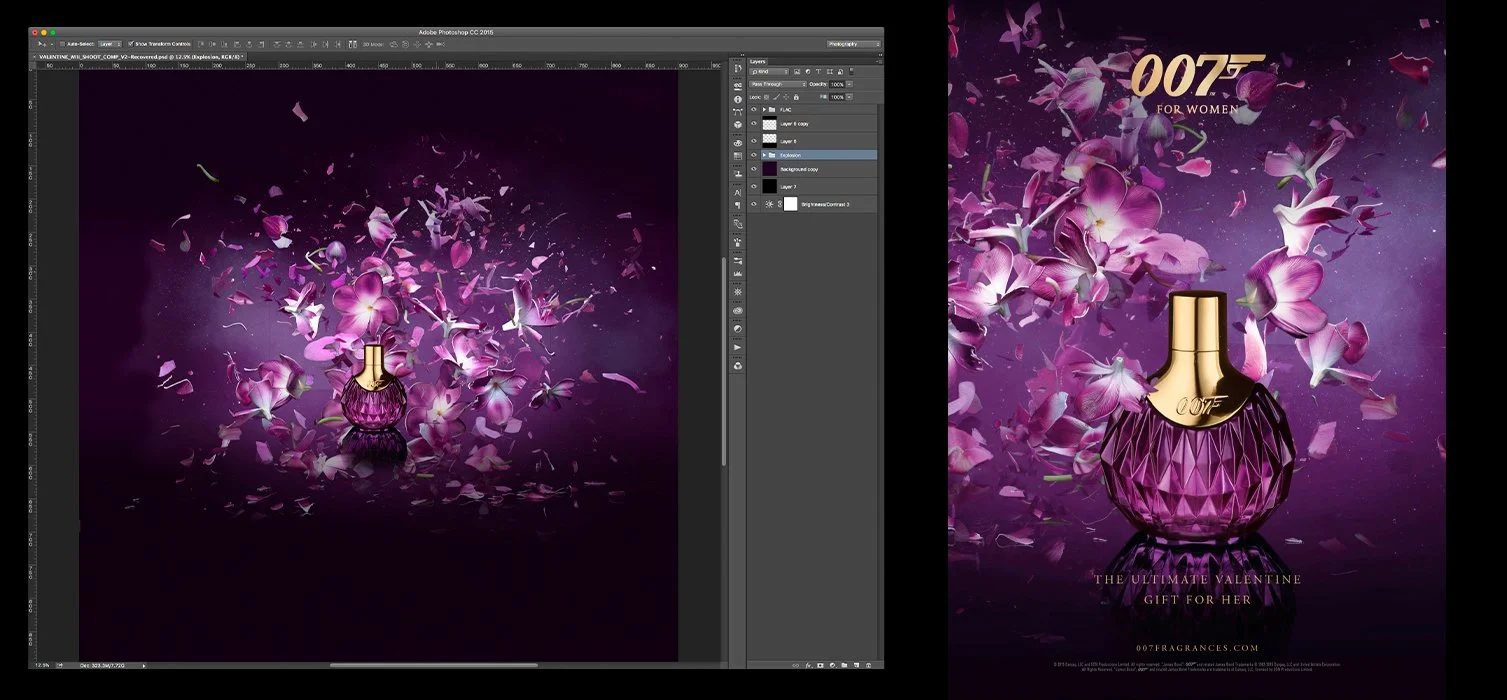Lock layer position
Viewport: 1507px width, 700px height.
point(786,97)
